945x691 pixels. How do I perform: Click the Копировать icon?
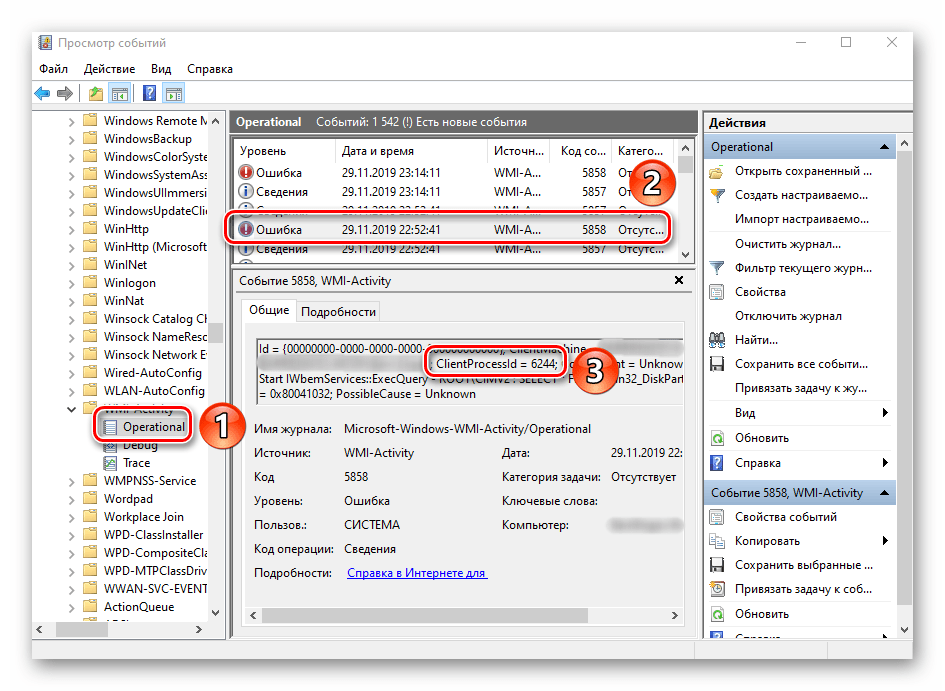[x=717, y=541]
